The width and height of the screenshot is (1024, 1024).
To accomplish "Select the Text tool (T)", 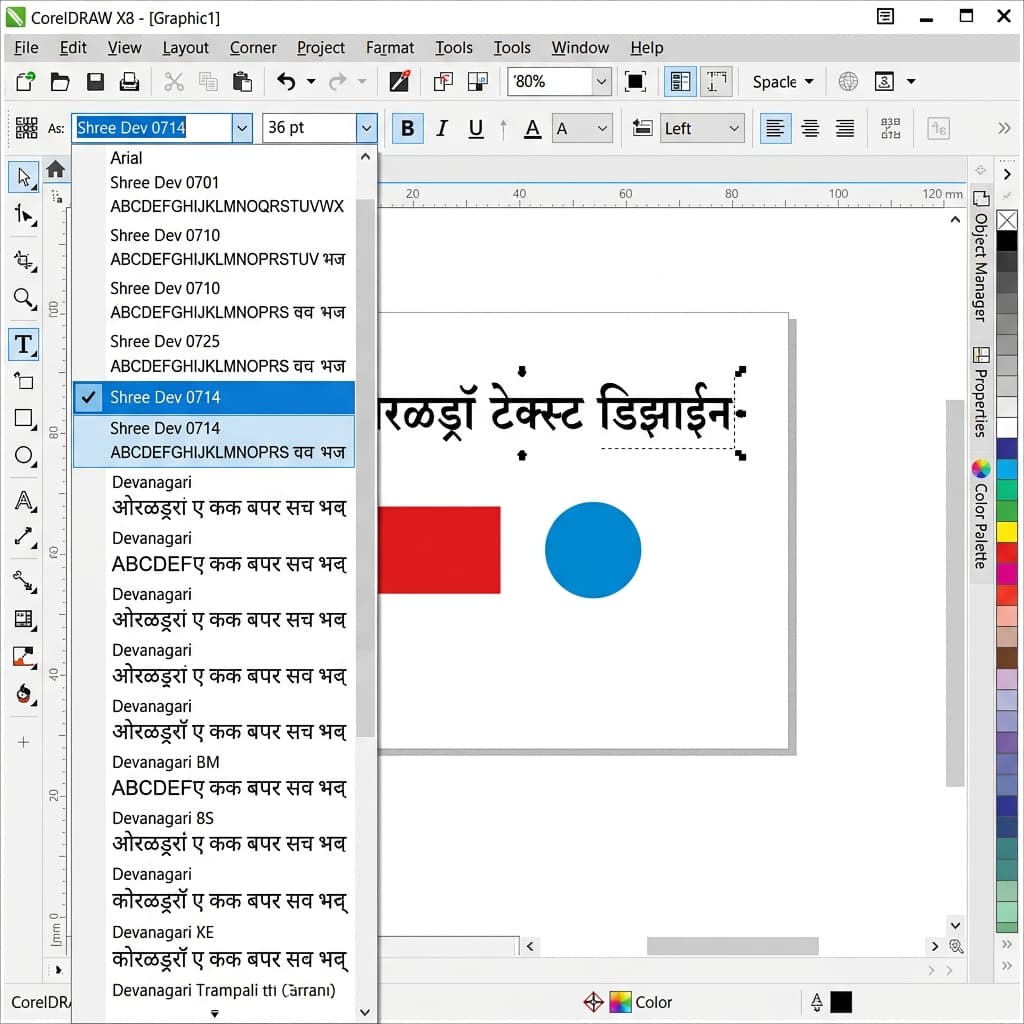I will 24,344.
